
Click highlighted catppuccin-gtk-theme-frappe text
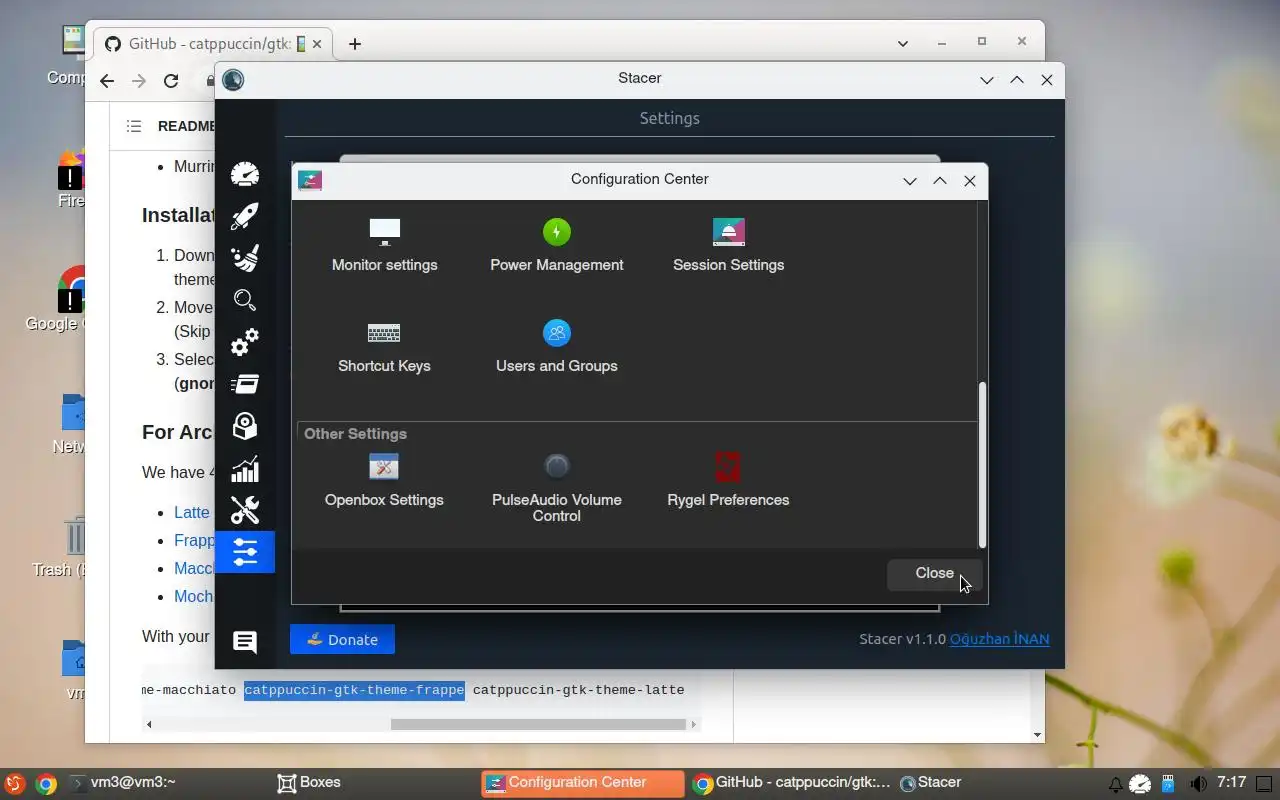pos(354,690)
